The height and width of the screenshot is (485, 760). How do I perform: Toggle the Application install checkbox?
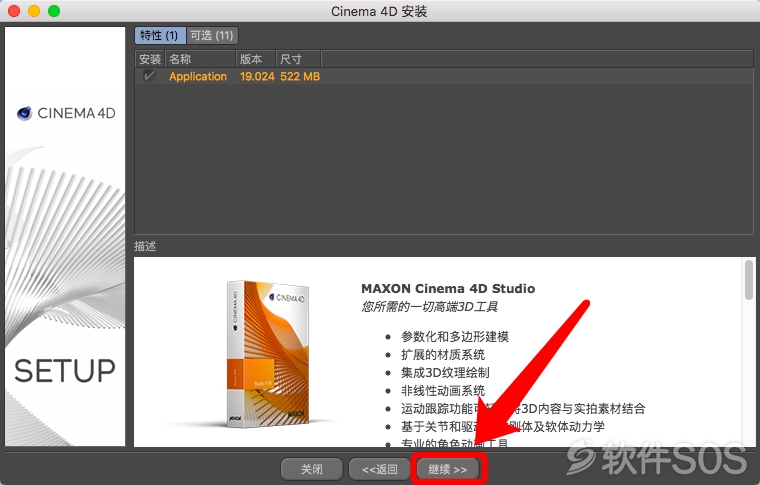[149, 76]
